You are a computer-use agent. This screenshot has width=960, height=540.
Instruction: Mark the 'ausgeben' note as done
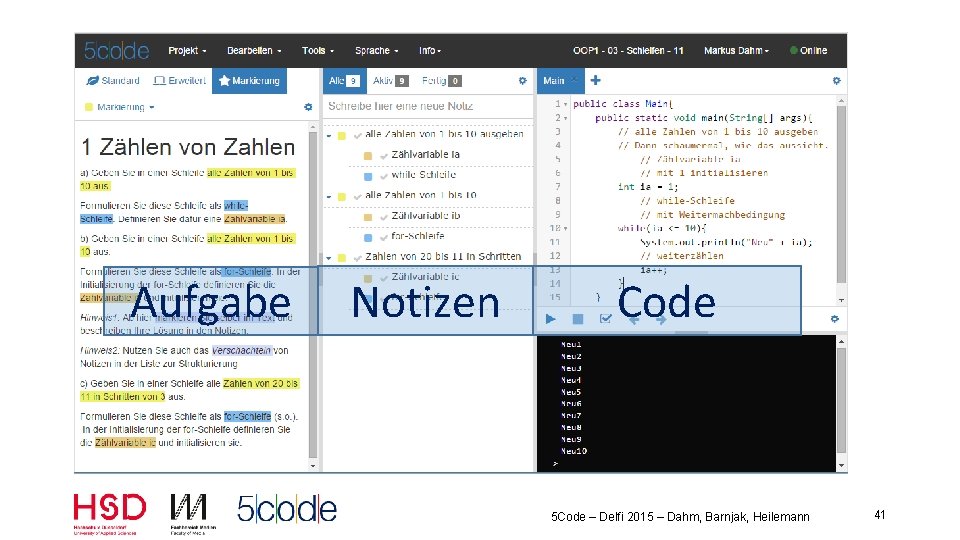tap(358, 135)
